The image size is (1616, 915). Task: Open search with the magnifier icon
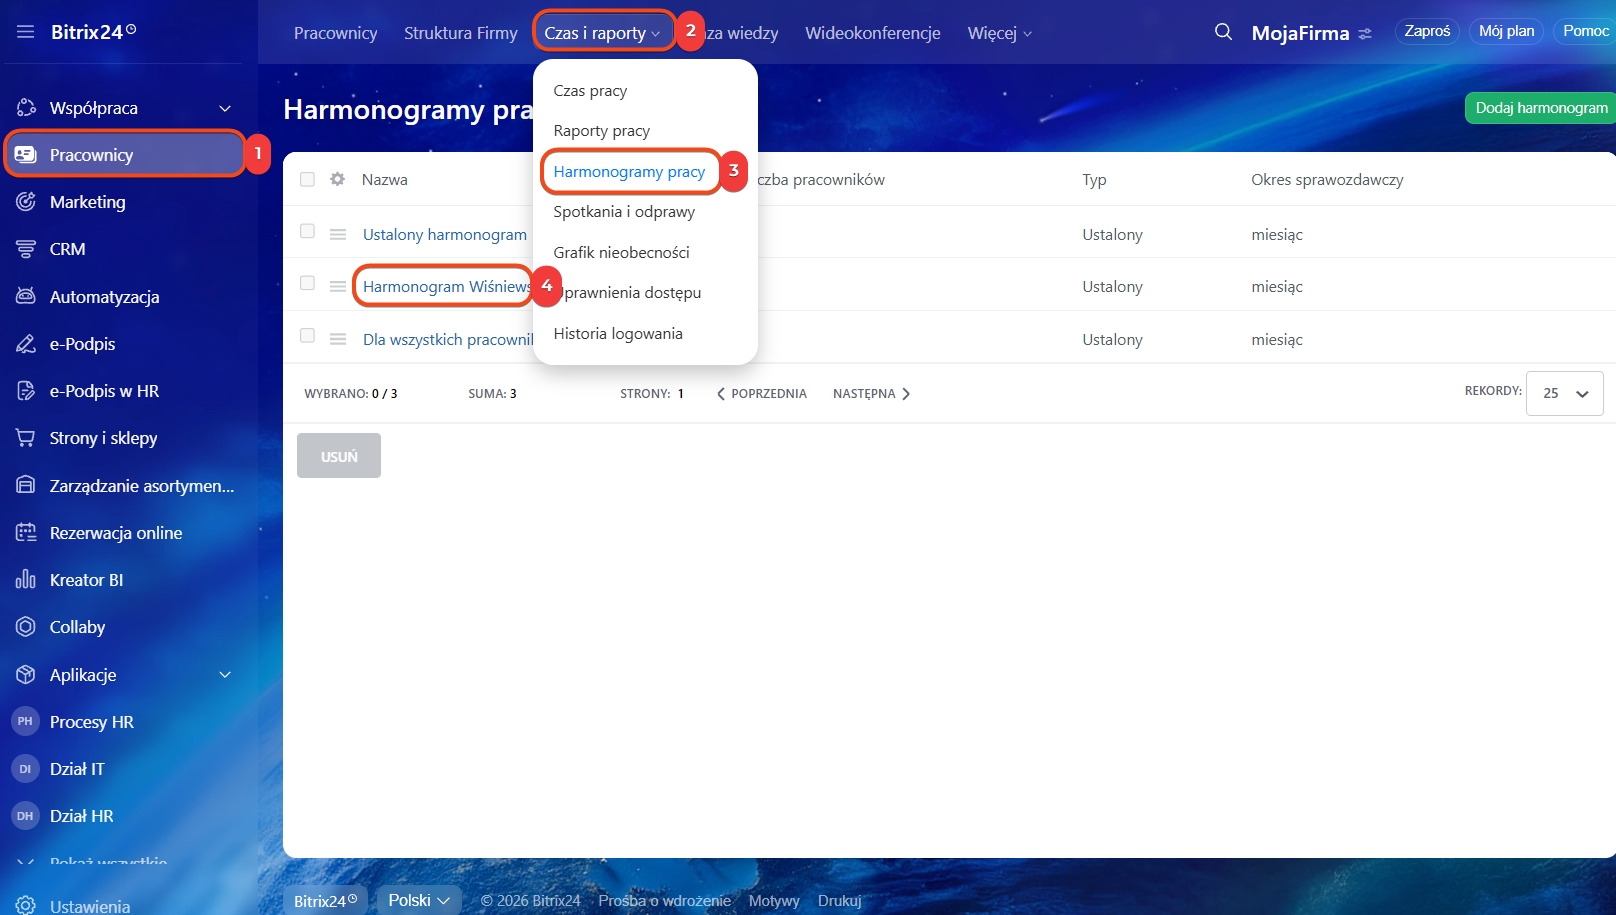1223,32
